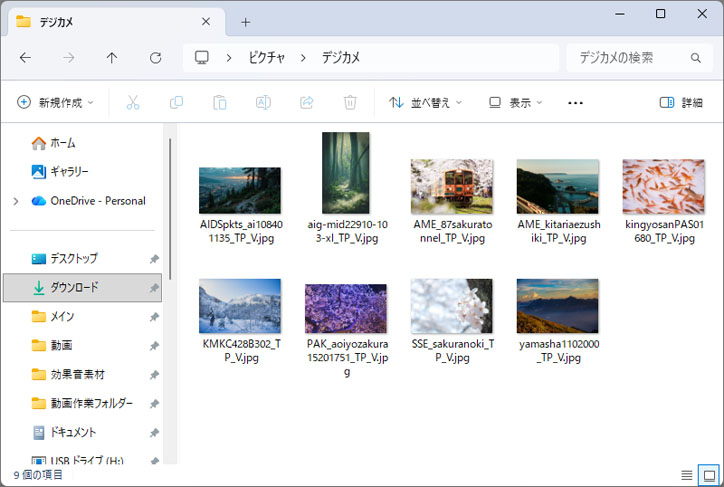Click the Copy icon in toolbar

pyautogui.click(x=177, y=102)
